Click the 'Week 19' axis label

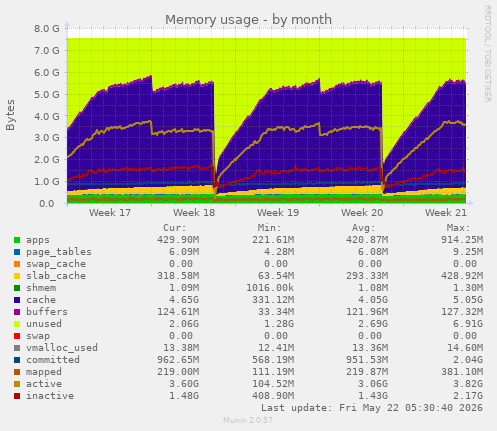(278, 213)
